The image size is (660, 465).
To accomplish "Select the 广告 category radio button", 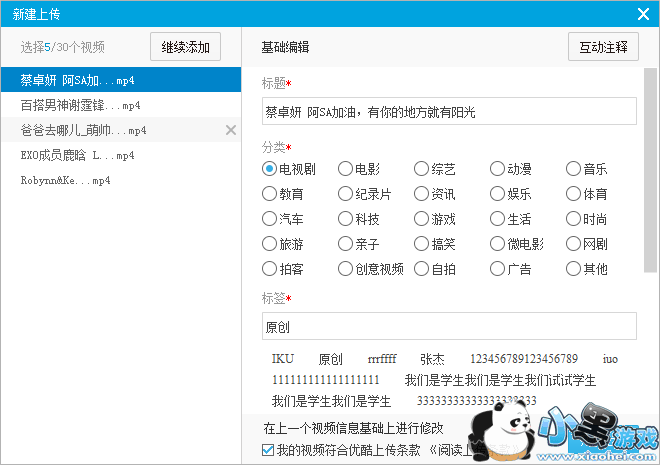I will click(x=497, y=268).
